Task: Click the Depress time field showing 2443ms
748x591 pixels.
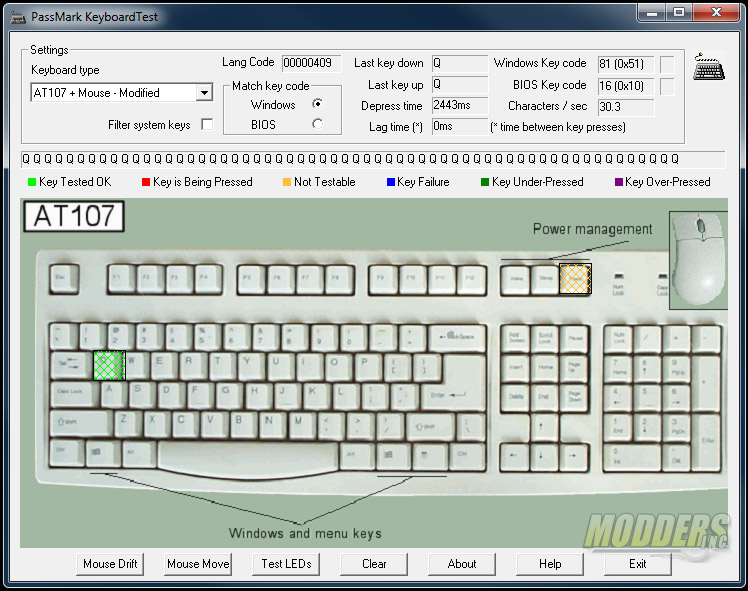Action: click(x=460, y=105)
